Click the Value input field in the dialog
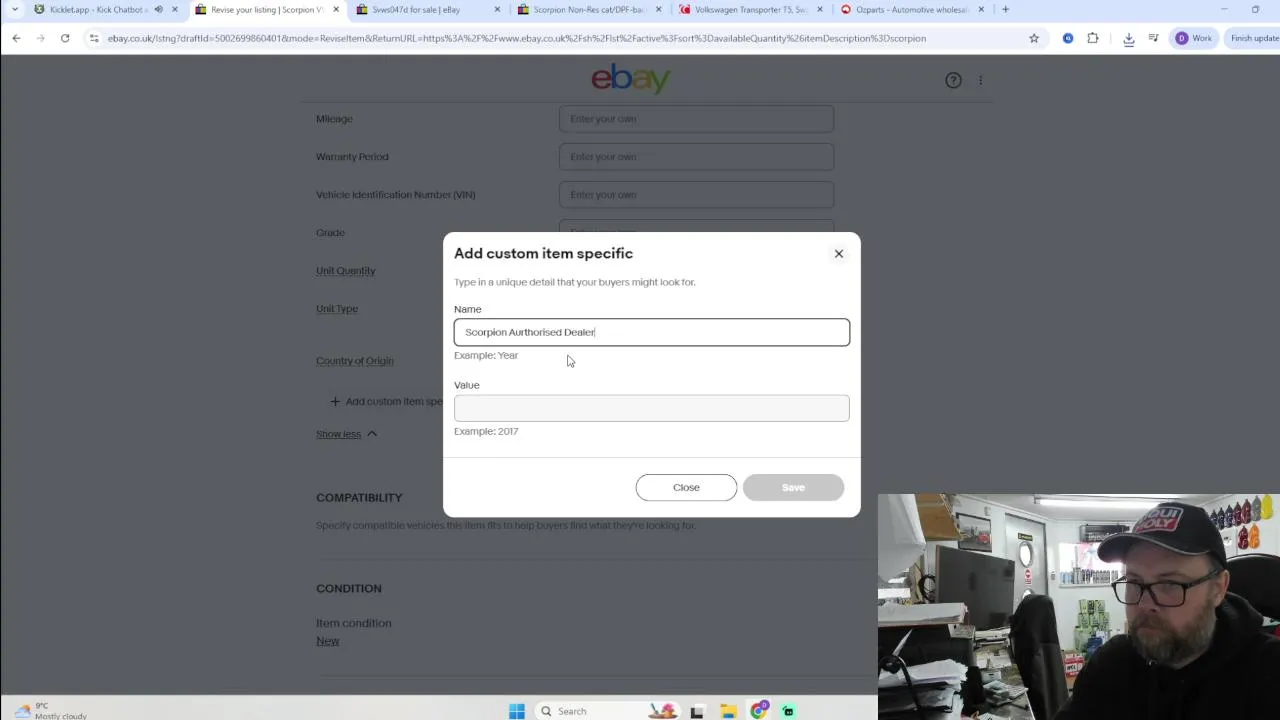The image size is (1280, 720). (x=652, y=408)
